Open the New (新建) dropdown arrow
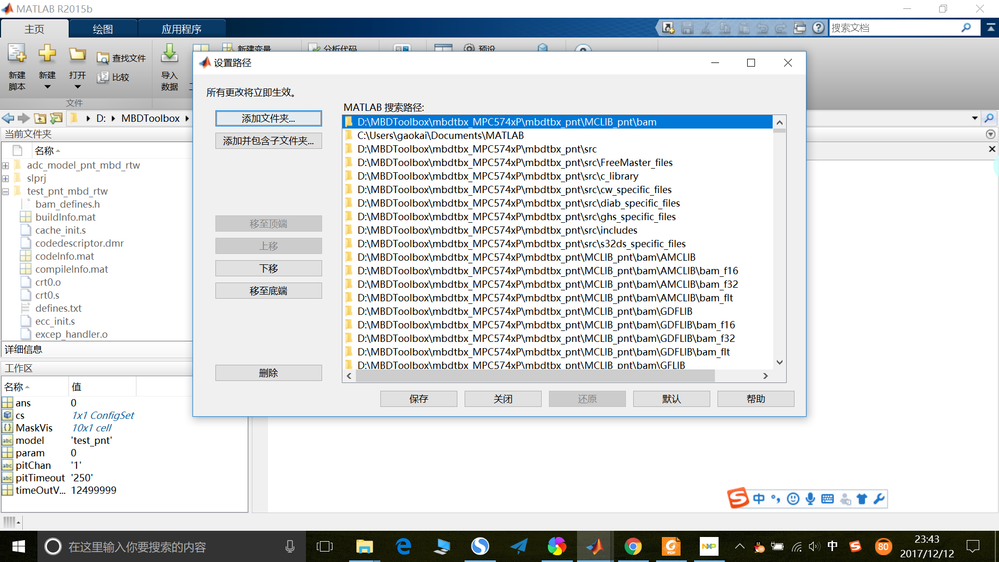 [47, 87]
